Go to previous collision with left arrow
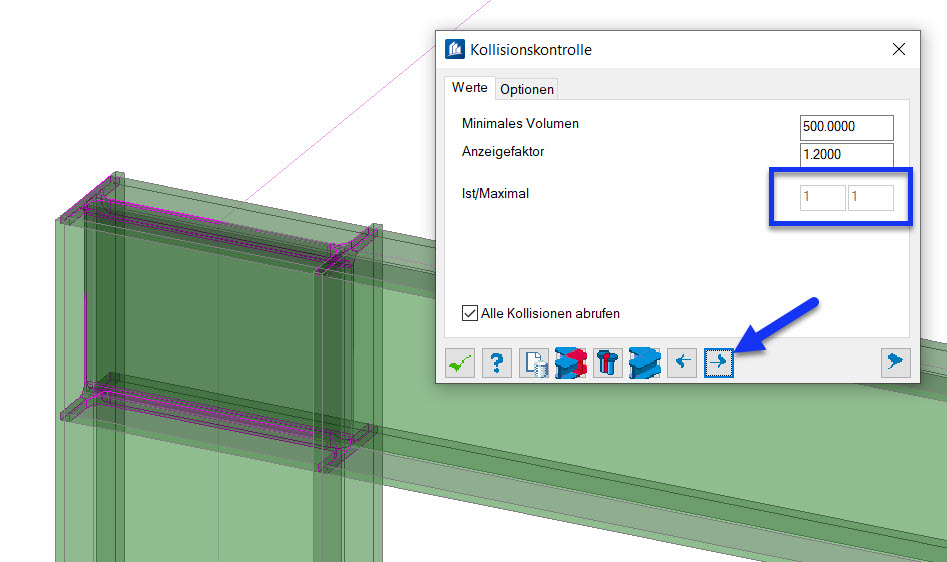 click(682, 363)
